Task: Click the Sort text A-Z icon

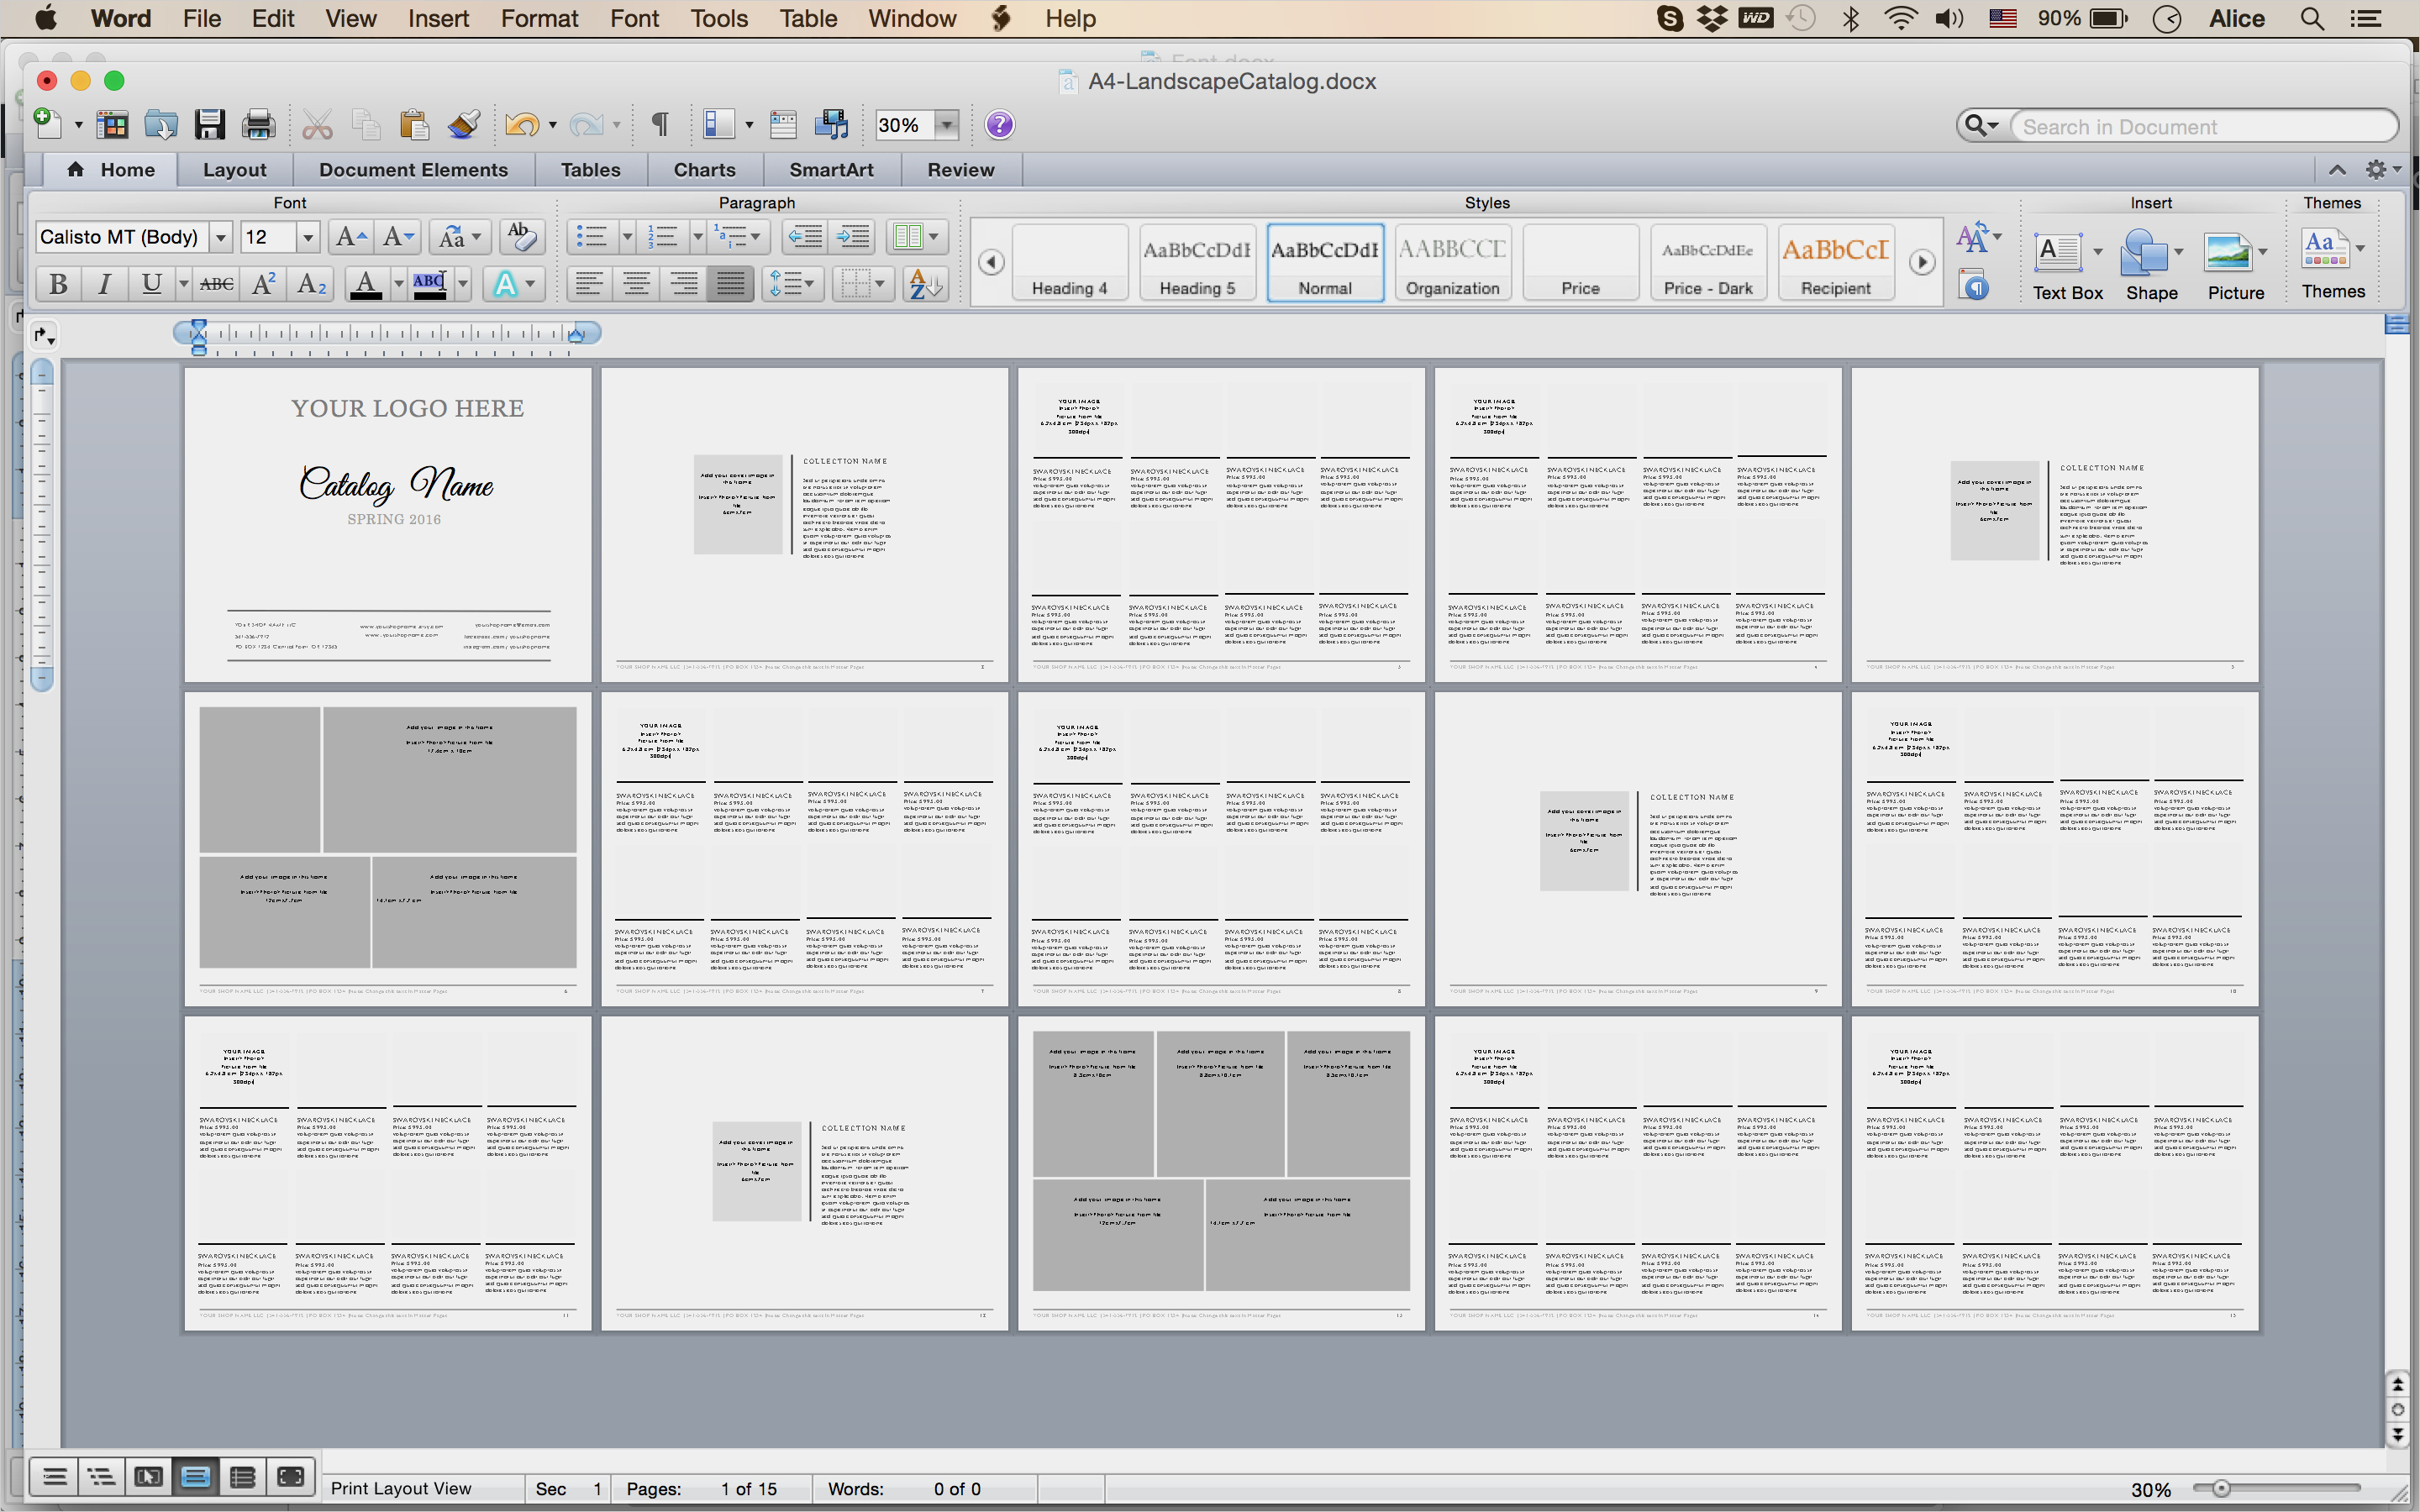Action: tap(925, 284)
